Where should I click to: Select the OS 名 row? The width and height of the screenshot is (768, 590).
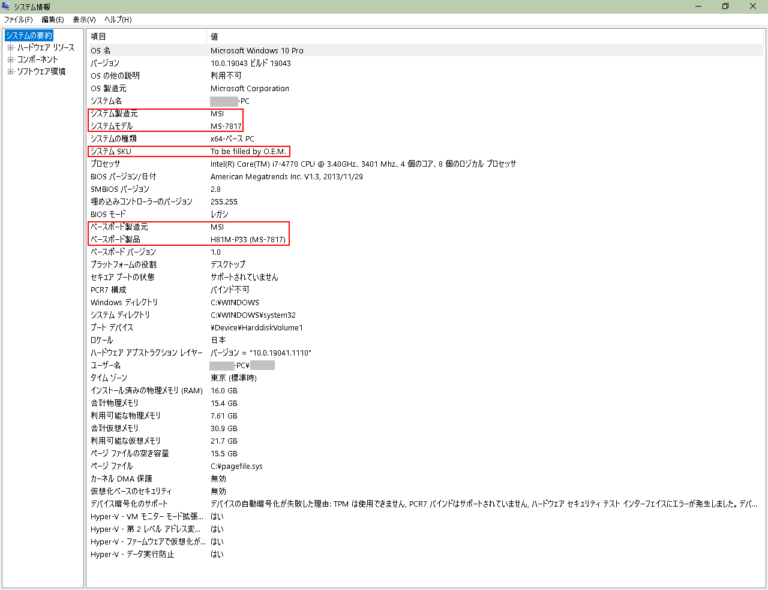(x=102, y=50)
